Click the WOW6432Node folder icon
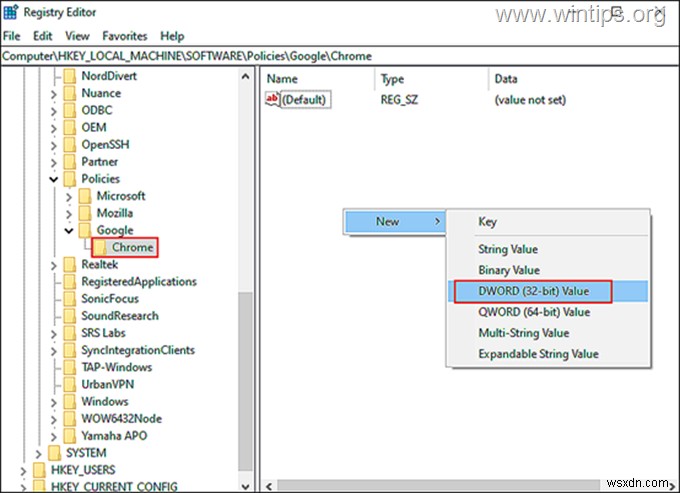 (70, 418)
